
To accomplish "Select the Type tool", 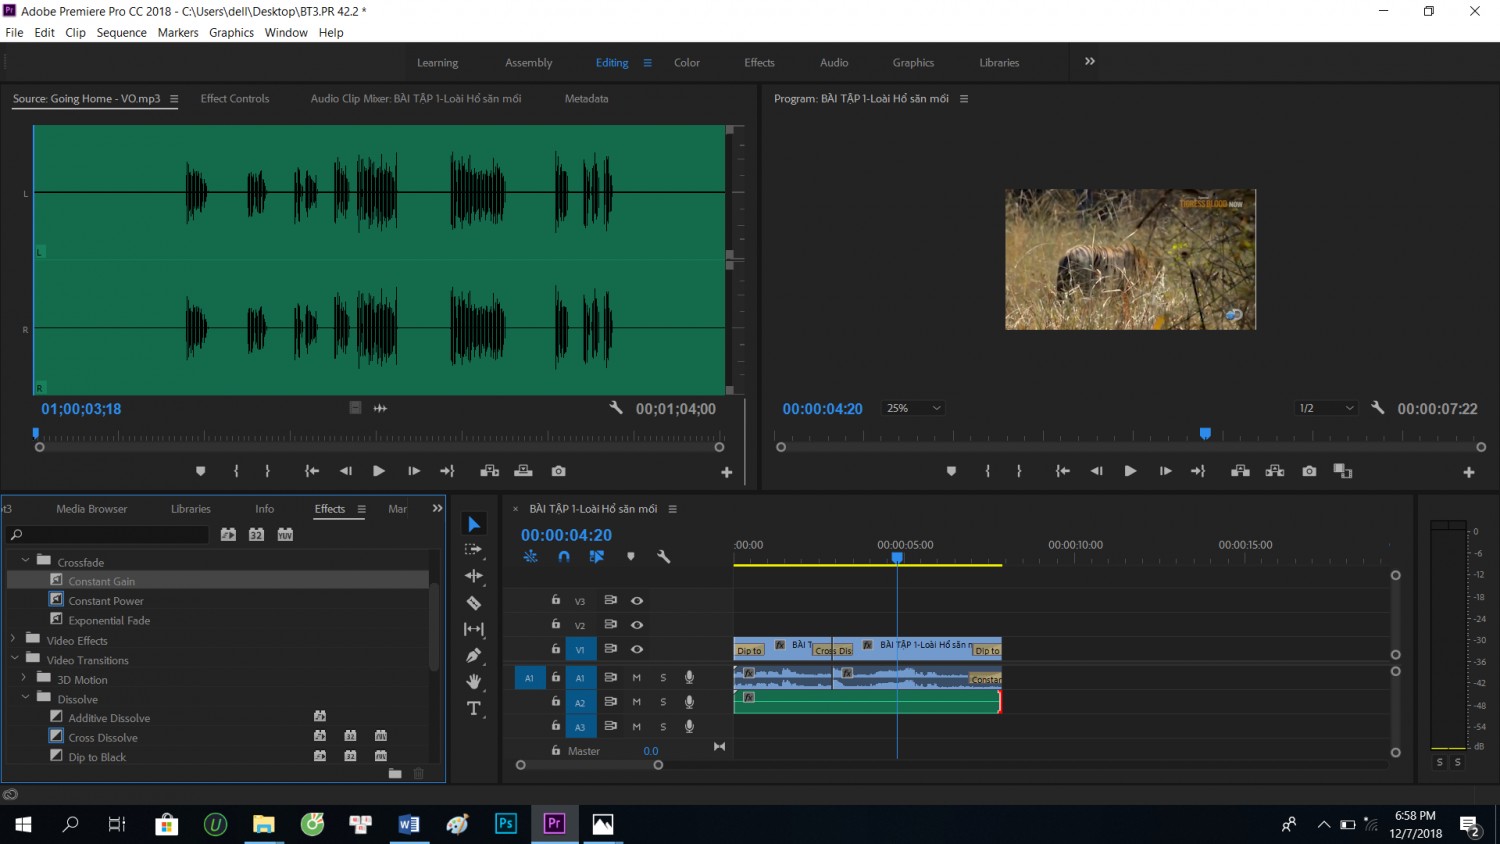I will [x=474, y=708].
